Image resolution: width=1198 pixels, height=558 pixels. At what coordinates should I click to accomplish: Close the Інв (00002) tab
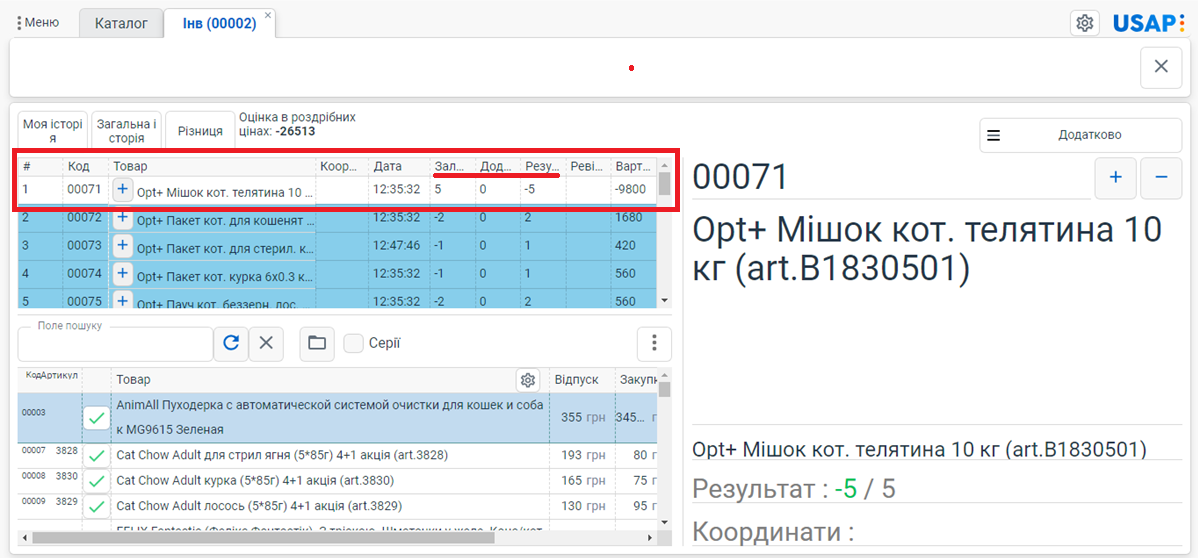pos(267,15)
